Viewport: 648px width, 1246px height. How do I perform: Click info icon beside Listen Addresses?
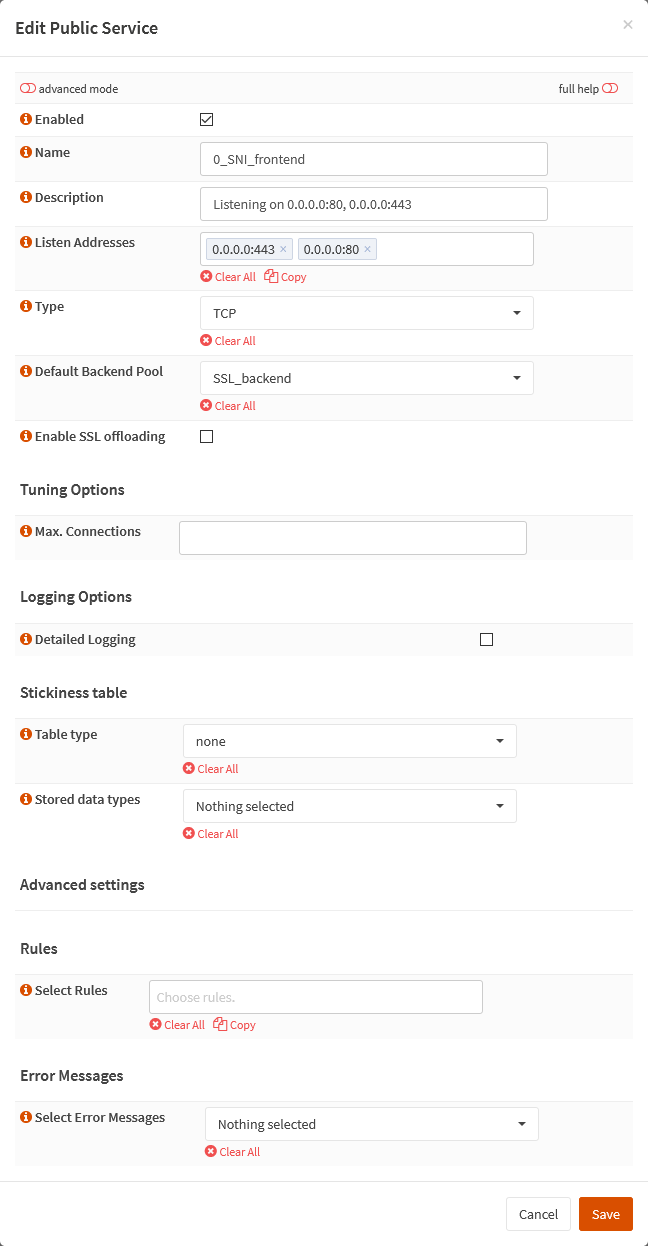(26, 242)
